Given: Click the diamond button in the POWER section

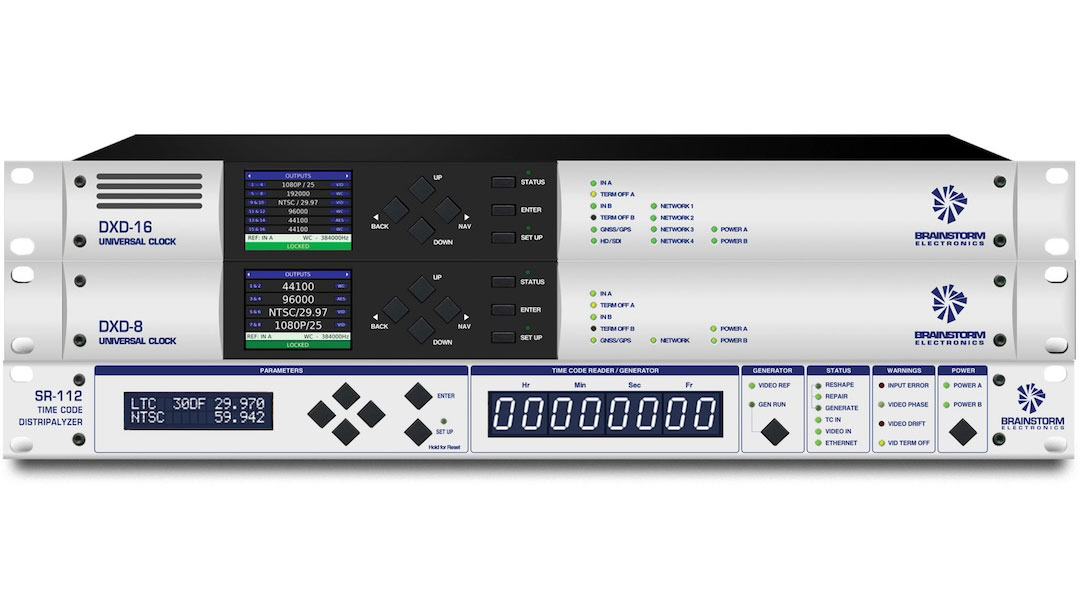Looking at the screenshot, I should pos(963,432).
